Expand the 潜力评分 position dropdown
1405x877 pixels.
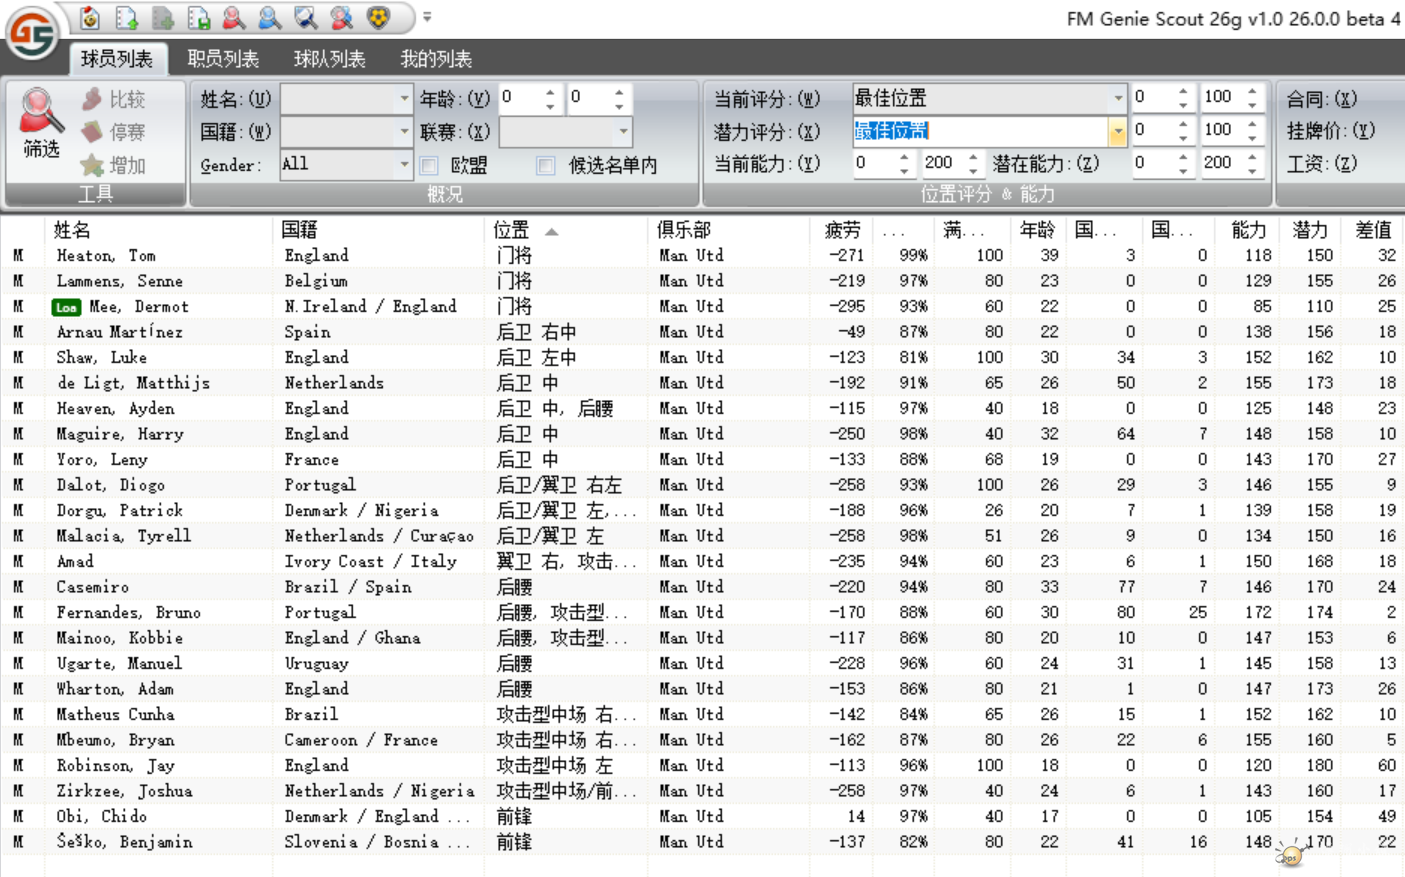click(x=1117, y=131)
